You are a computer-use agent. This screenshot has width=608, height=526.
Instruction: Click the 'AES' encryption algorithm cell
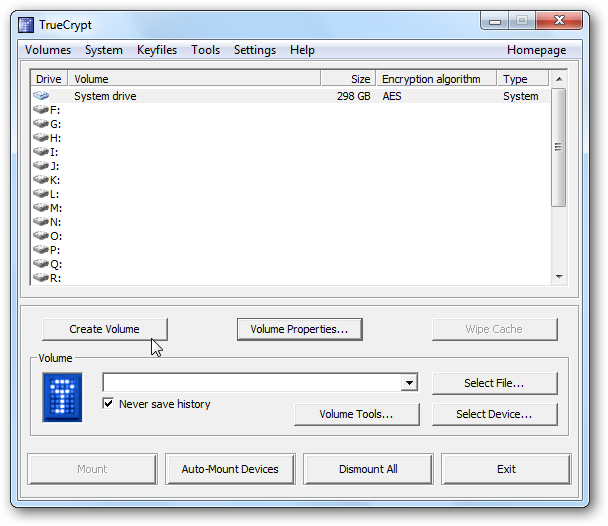(x=392, y=96)
